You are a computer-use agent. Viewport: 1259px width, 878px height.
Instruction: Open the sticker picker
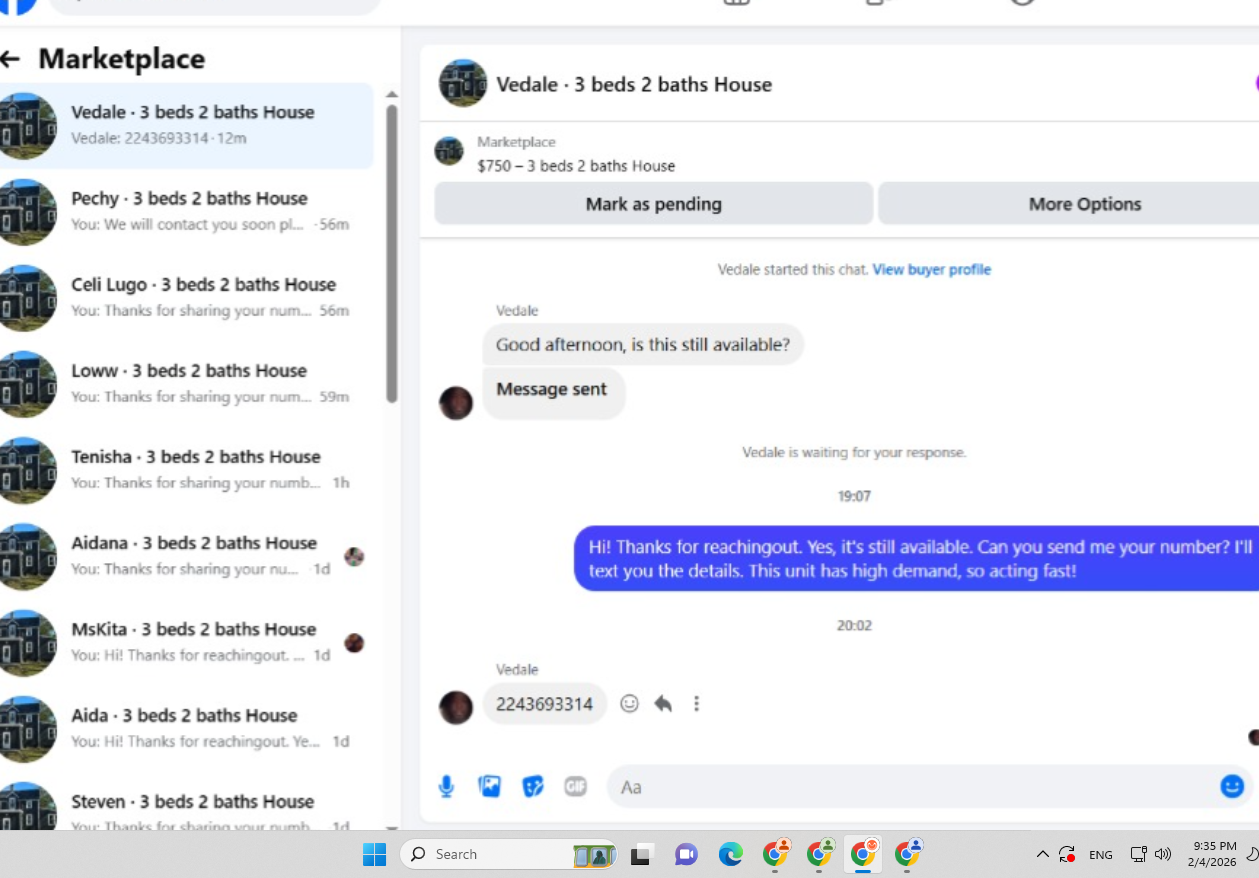pyautogui.click(x=533, y=787)
